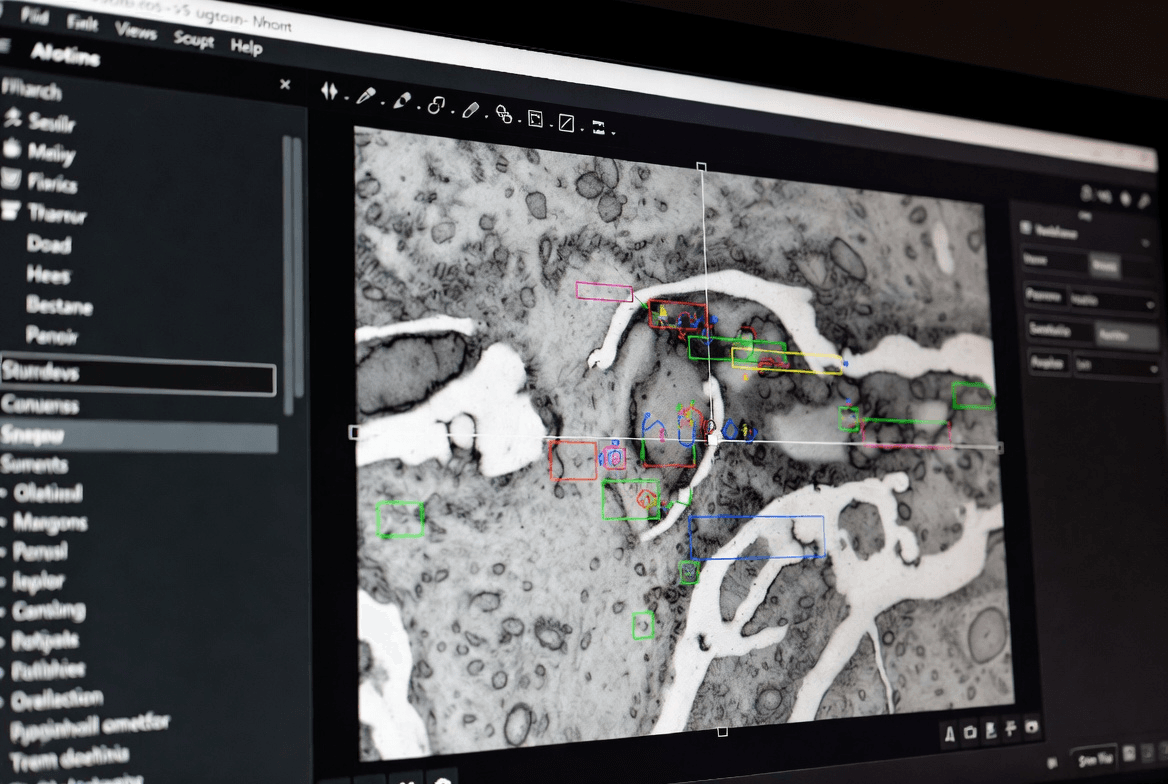Open the dropdown arrow after the last toolbar icon
1168x784 pixels.
coord(613,133)
